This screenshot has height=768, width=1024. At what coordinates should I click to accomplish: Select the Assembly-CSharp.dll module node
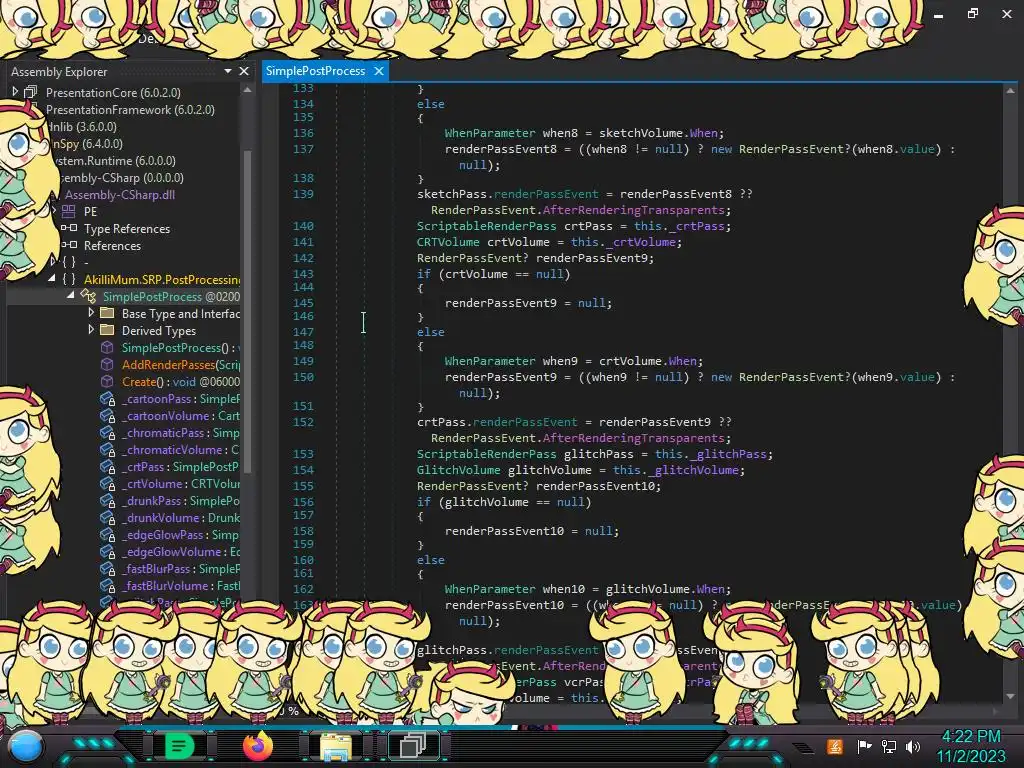(120, 195)
